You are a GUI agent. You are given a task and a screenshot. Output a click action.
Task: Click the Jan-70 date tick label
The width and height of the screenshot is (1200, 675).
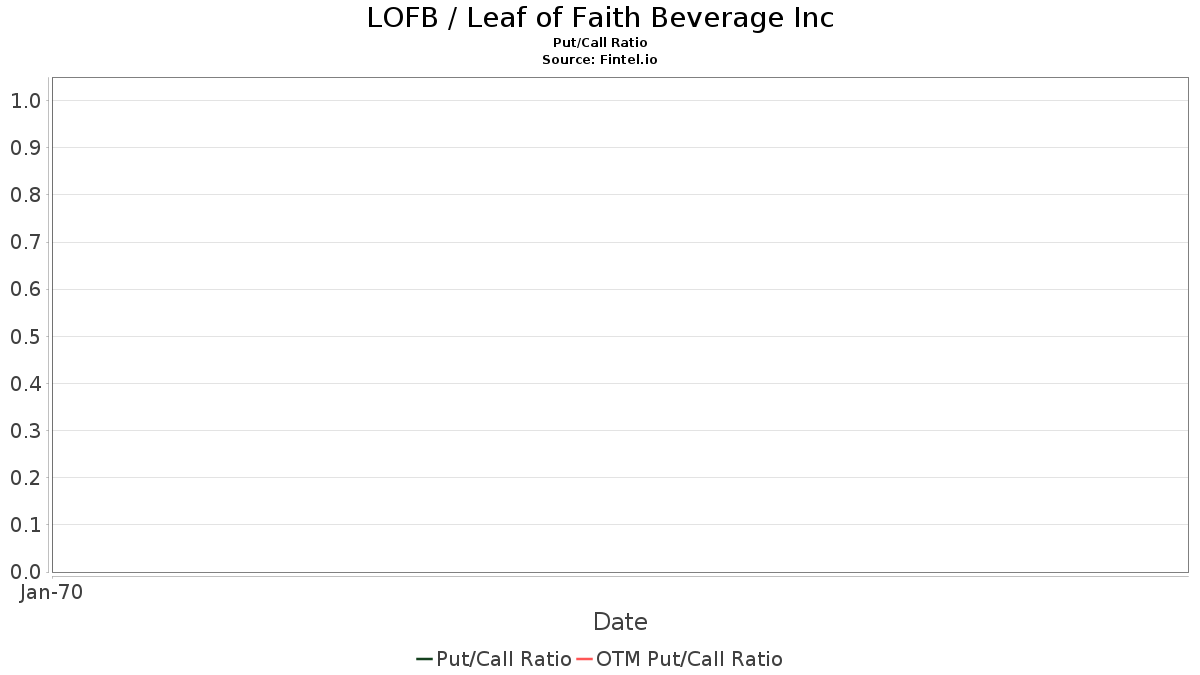tap(51, 592)
